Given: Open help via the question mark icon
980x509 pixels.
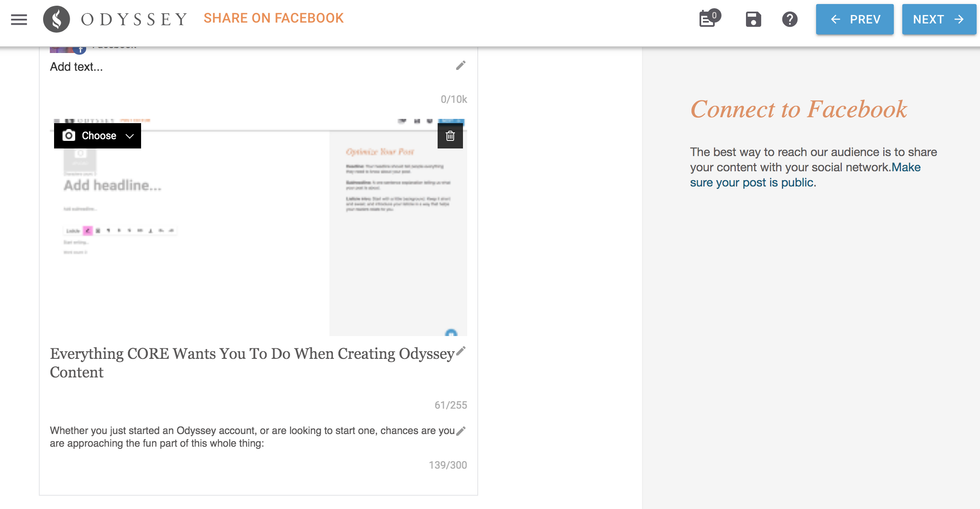Looking at the screenshot, I should (790, 19).
